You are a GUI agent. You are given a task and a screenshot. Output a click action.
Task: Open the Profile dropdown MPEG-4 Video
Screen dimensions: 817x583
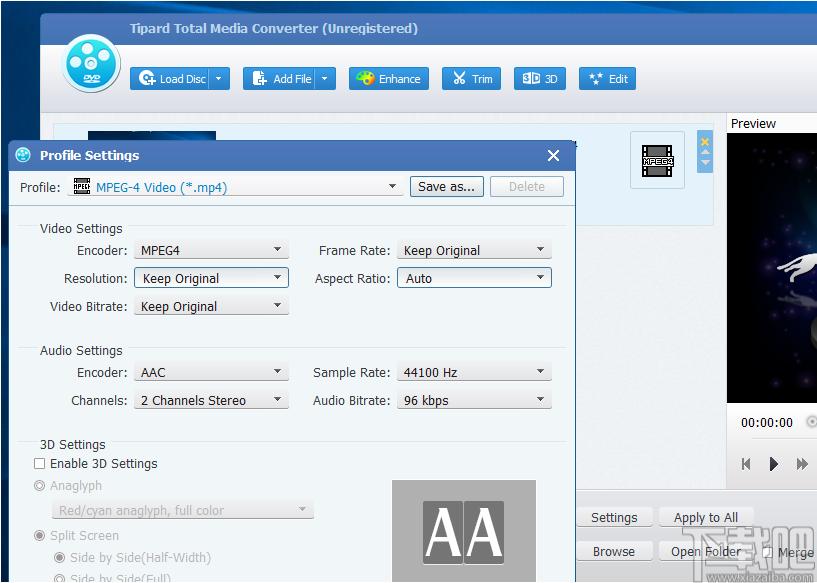point(235,187)
